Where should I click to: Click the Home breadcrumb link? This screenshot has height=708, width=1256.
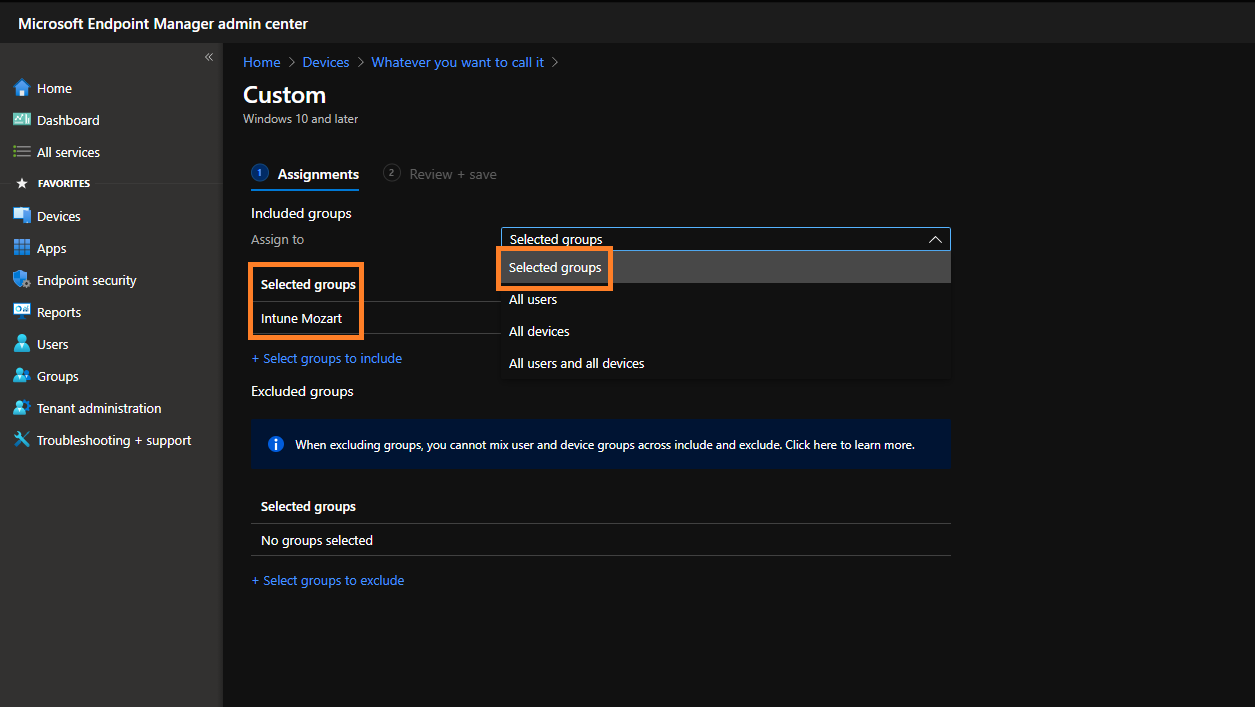coord(262,62)
